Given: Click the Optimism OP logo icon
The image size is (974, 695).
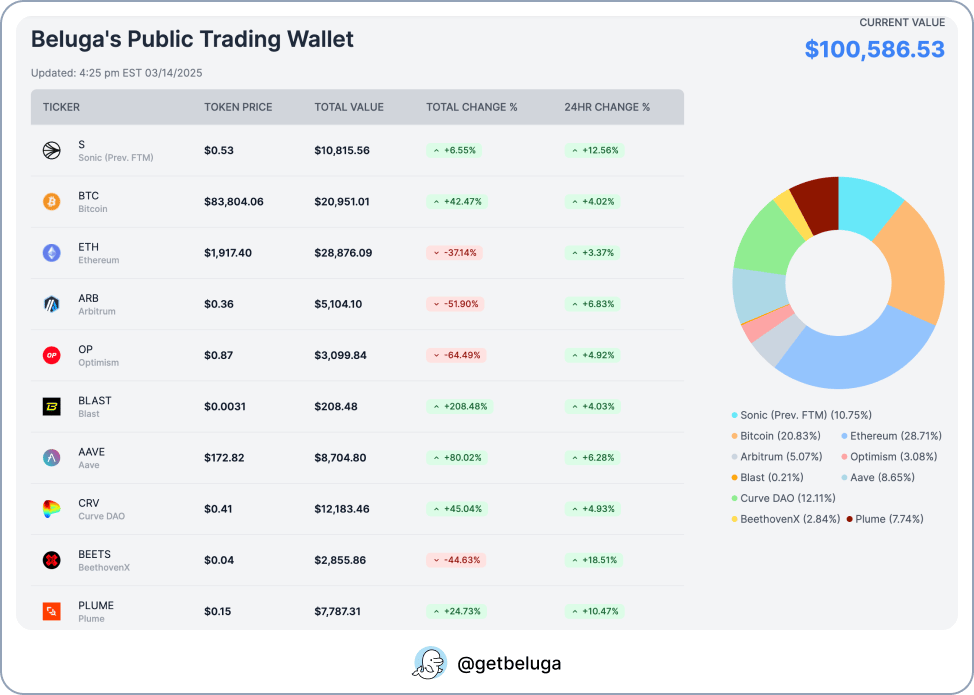Looking at the screenshot, I should pos(52,355).
